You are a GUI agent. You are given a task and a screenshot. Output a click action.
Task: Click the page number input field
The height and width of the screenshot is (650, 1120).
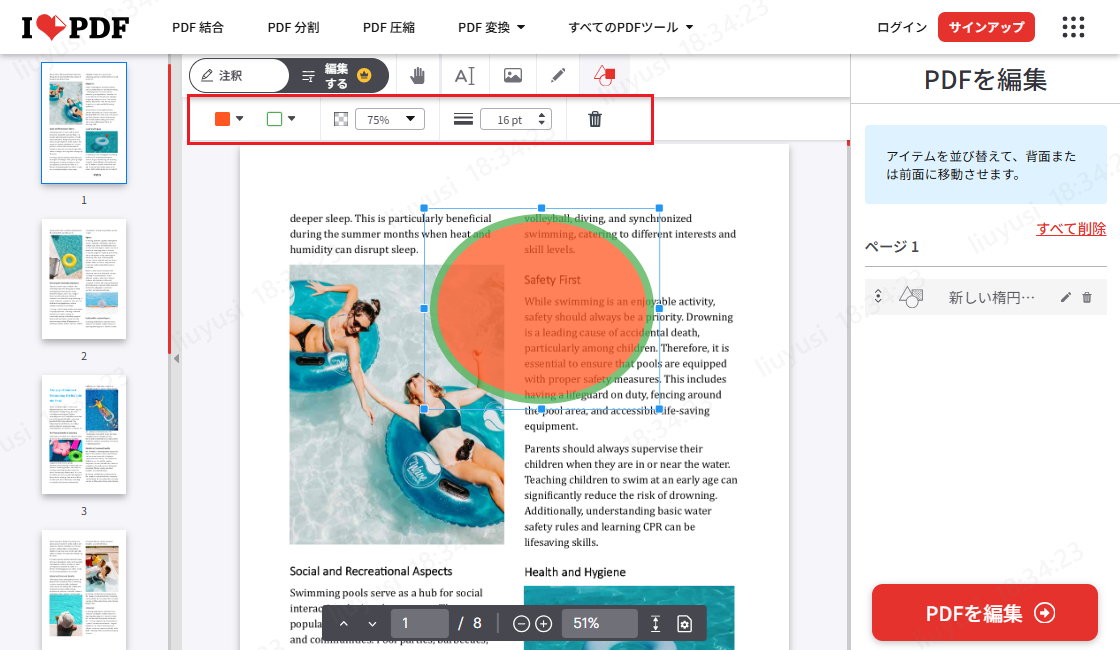pos(419,624)
